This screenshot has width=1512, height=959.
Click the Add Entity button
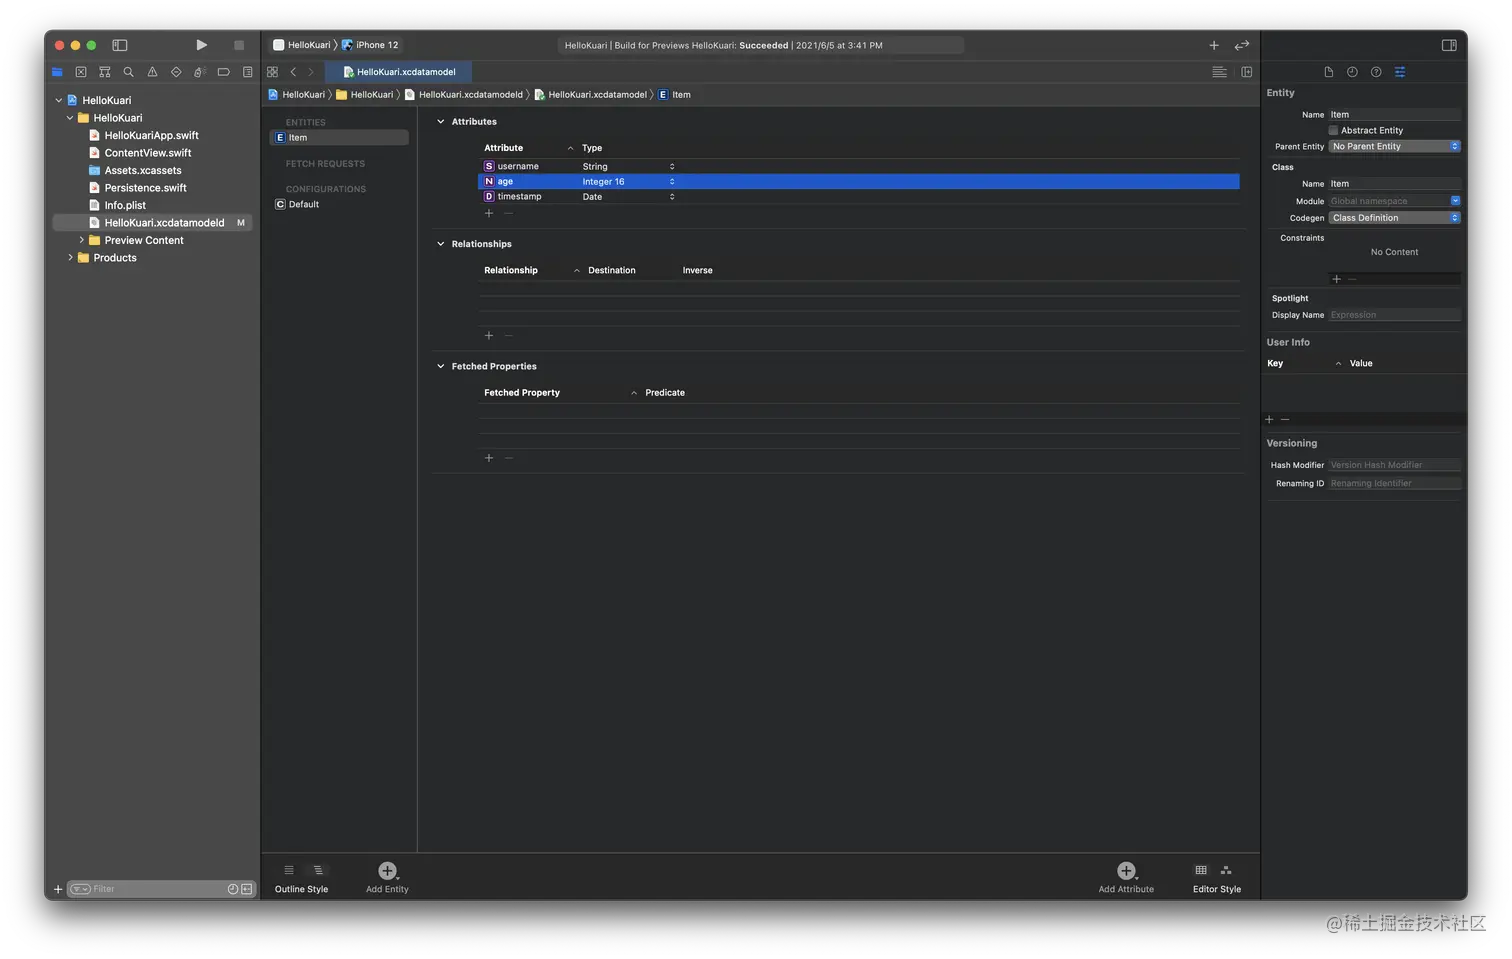386,870
